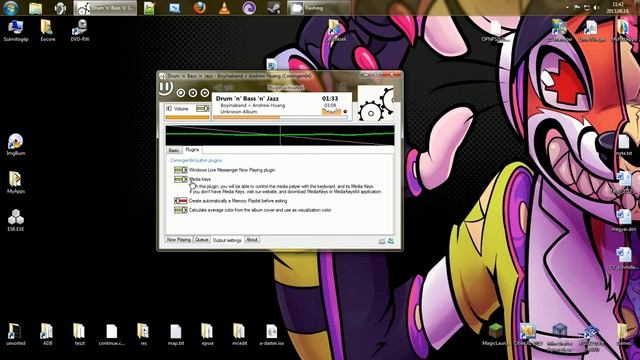Select the Számítógép desktop icon

point(16,30)
